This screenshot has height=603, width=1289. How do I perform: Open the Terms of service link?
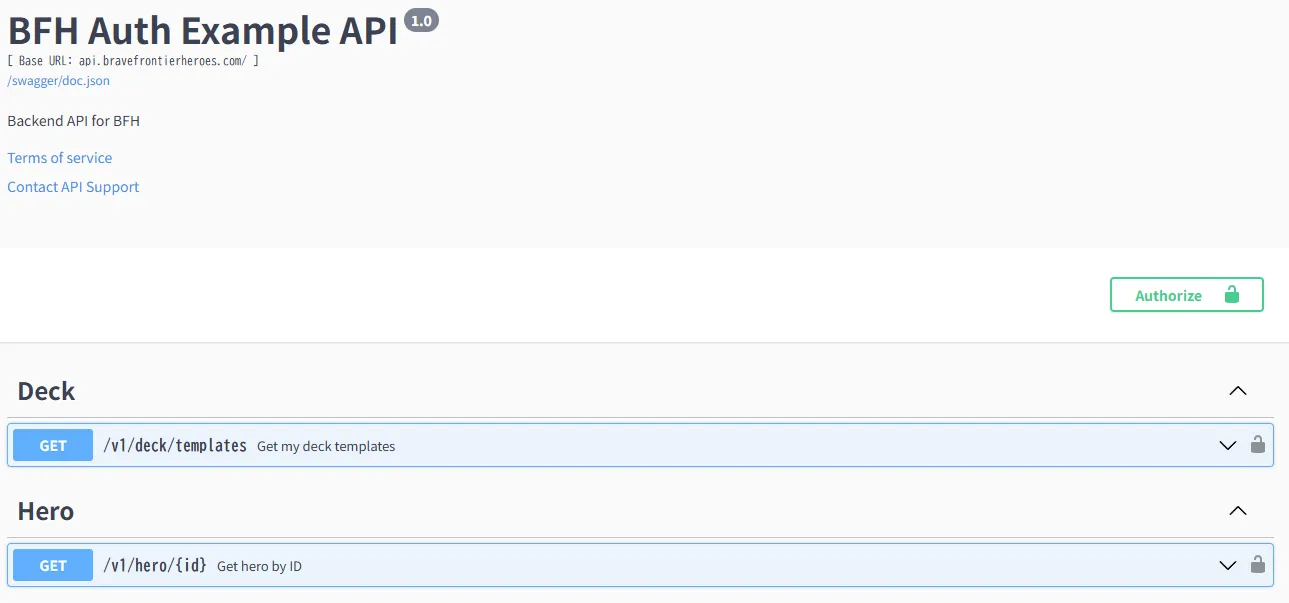coord(60,158)
